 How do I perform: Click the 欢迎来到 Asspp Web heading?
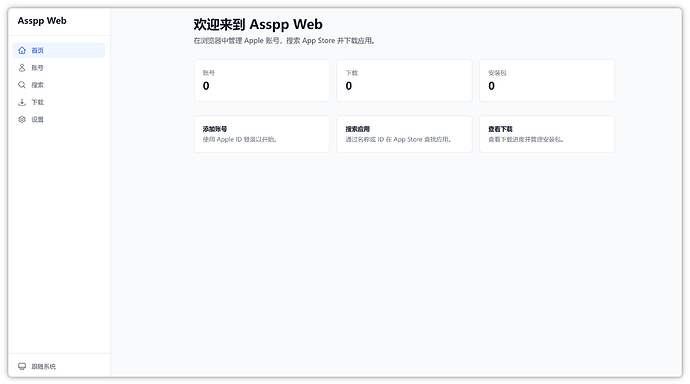coord(258,24)
